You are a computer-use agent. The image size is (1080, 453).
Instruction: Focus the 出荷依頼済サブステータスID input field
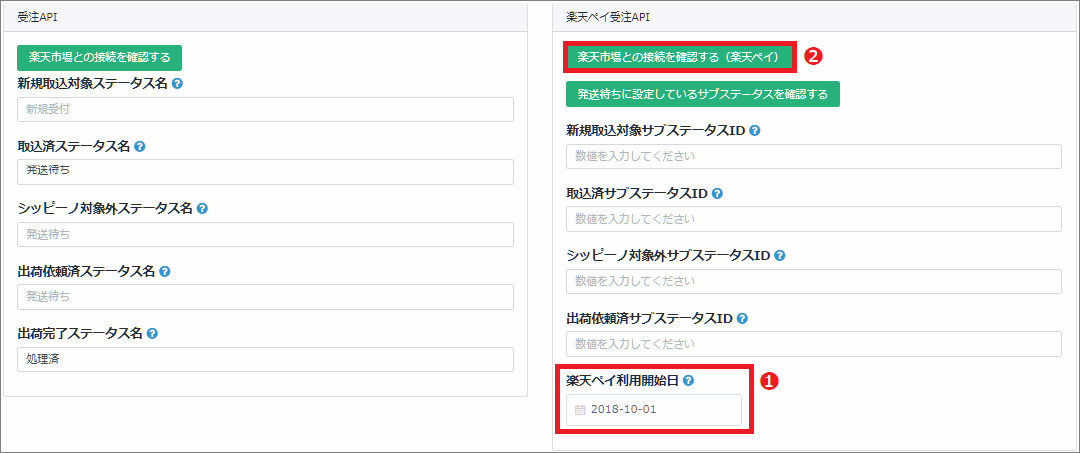(x=813, y=344)
